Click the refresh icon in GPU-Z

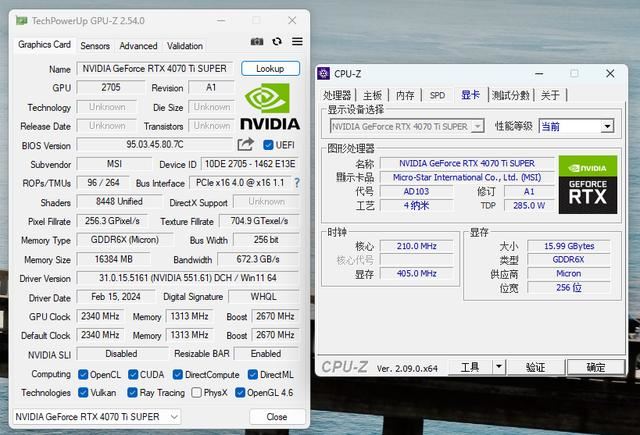(277, 41)
